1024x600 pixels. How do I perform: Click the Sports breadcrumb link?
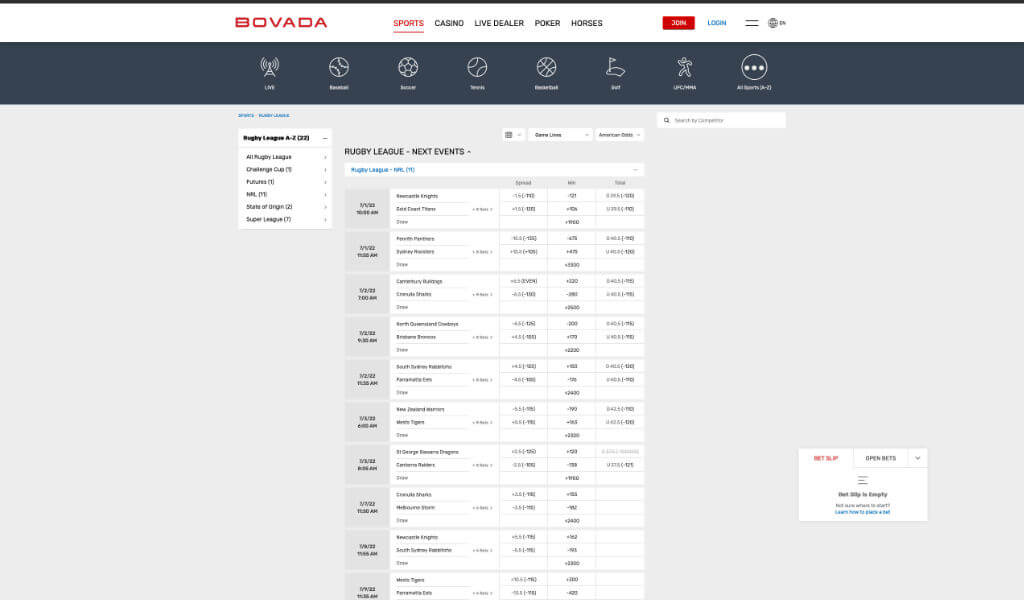click(x=246, y=116)
